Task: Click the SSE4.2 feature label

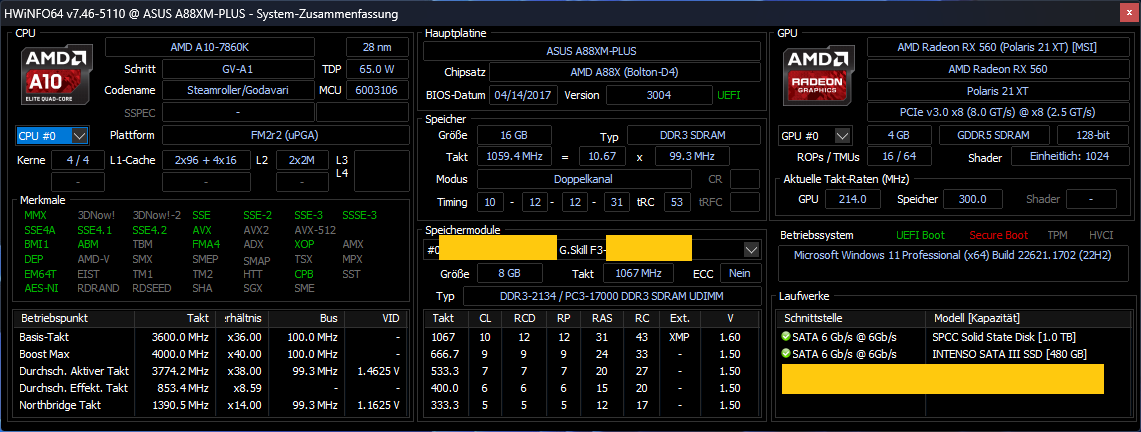Action: [x=149, y=230]
